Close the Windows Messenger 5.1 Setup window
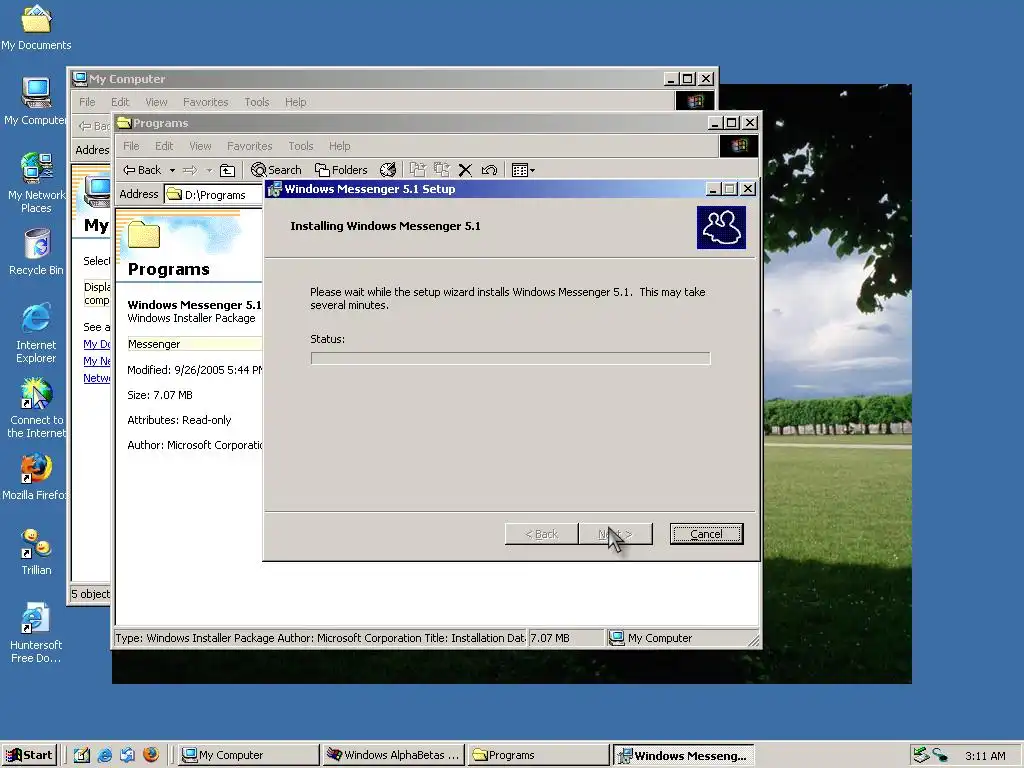The width and height of the screenshot is (1024, 768). pyautogui.click(x=748, y=189)
